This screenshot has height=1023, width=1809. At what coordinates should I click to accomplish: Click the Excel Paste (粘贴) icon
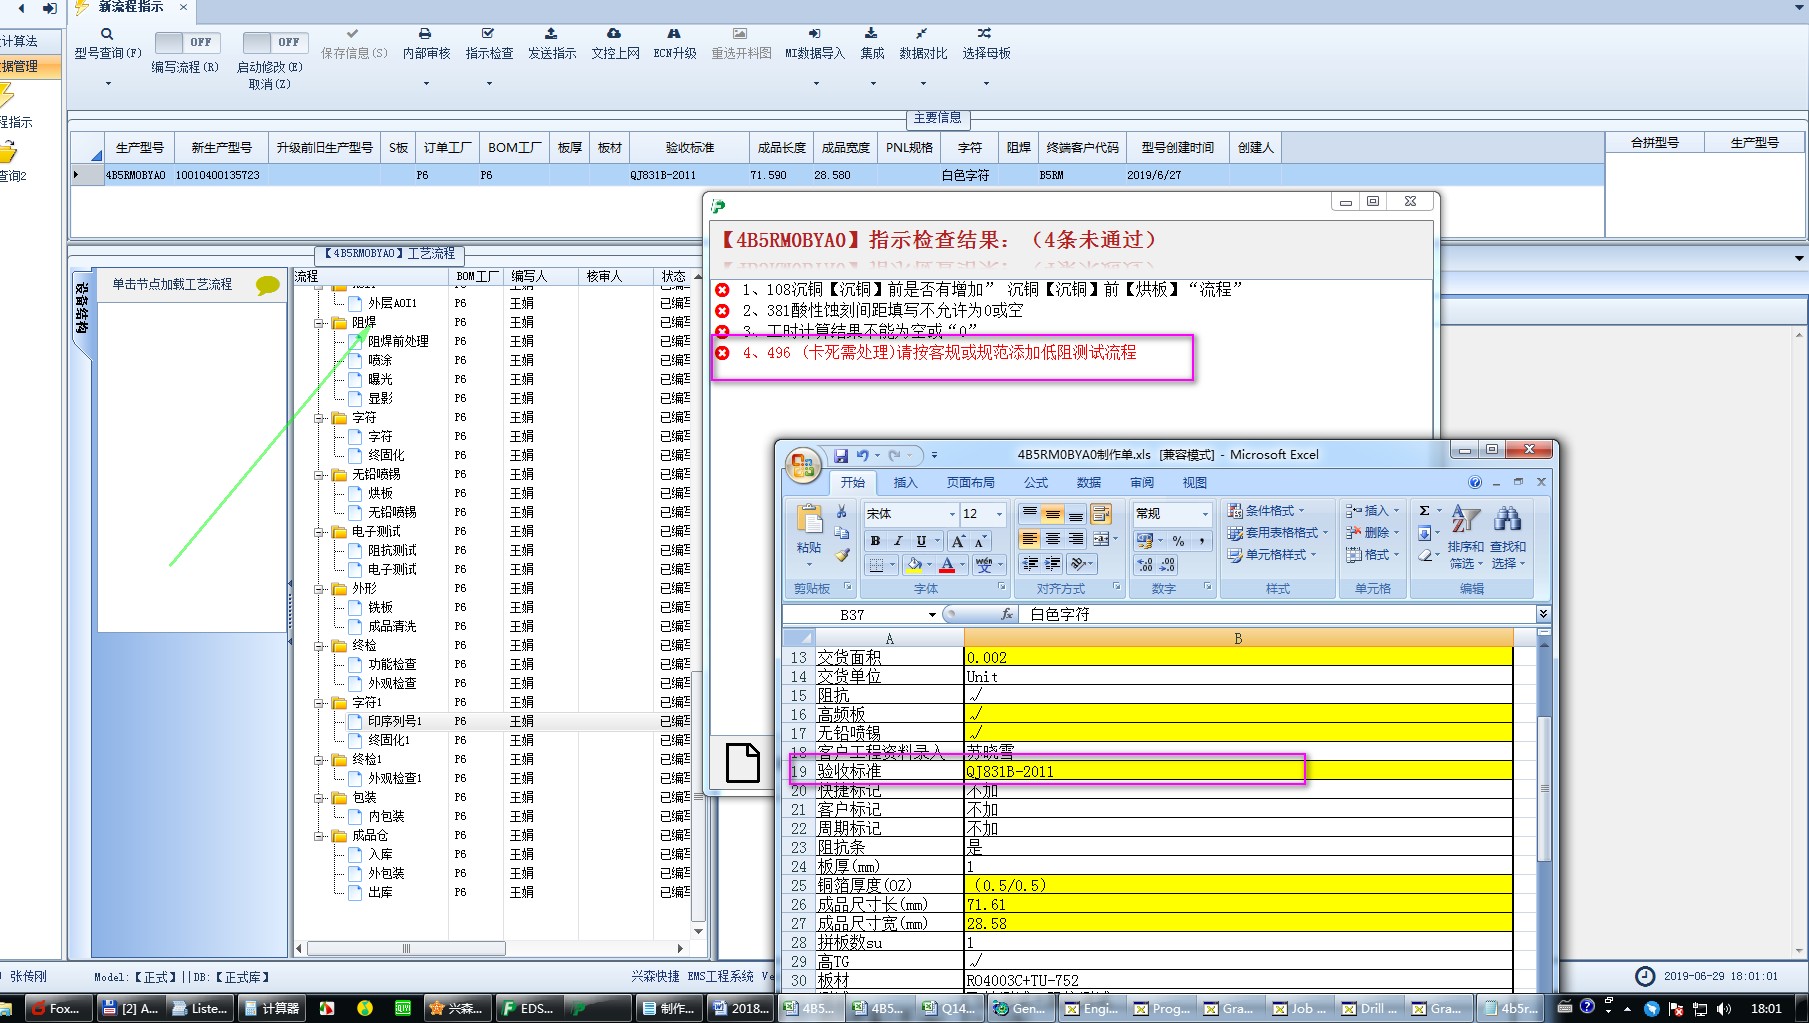(x=809, y=520)
